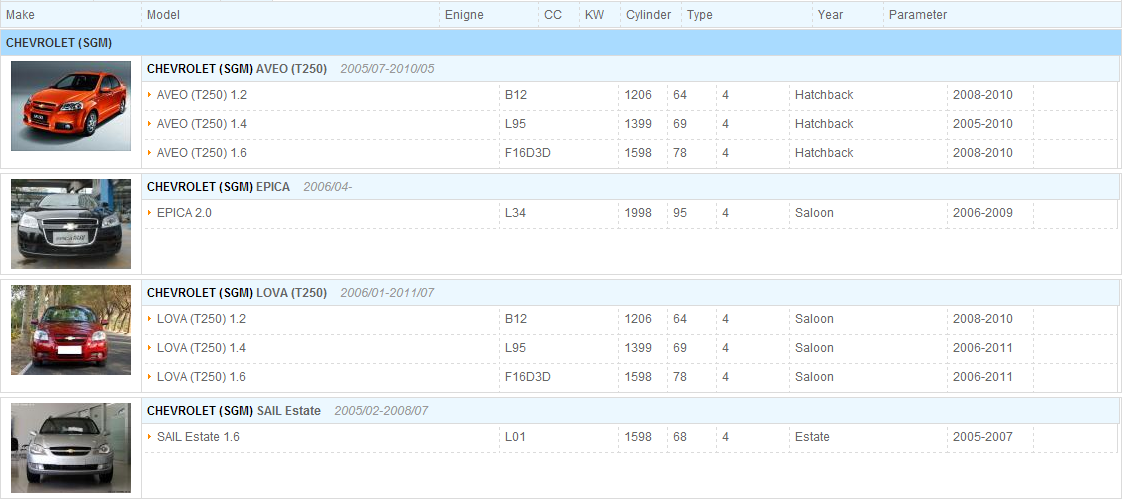Click the Enigne column header
This screenshot has height=503, width=1126.
pos(464,14)
